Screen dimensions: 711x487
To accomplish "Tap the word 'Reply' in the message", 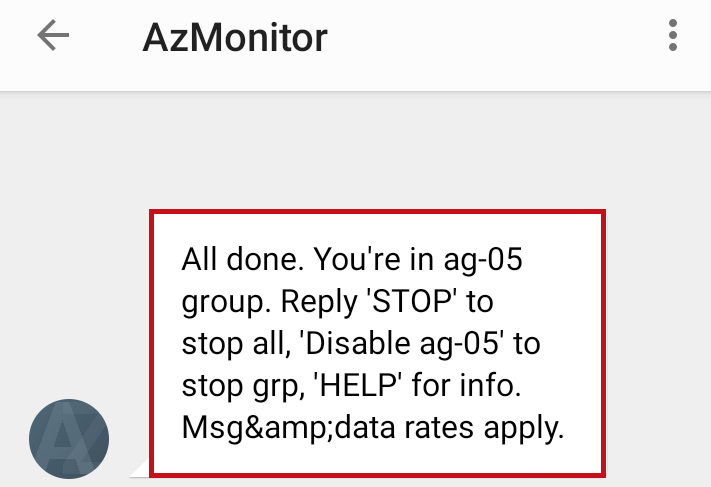I will (x=319, y=303).
